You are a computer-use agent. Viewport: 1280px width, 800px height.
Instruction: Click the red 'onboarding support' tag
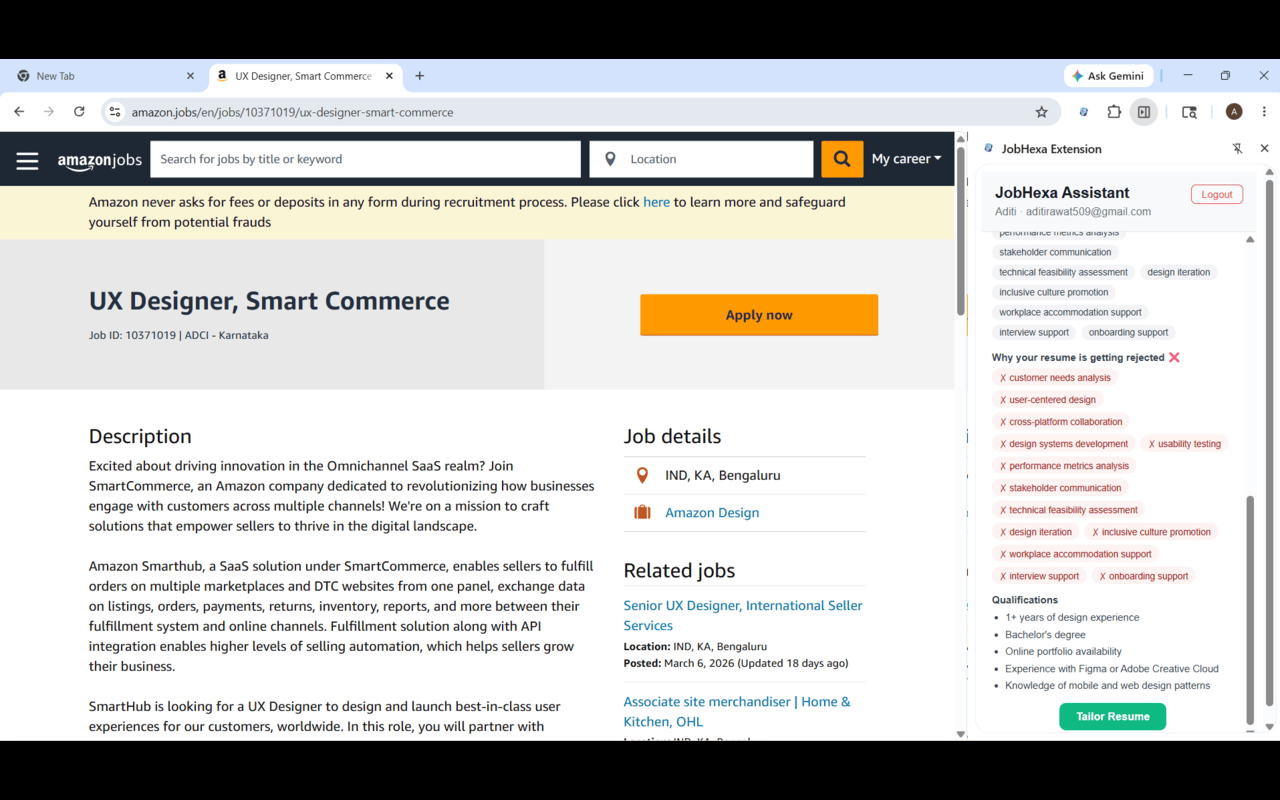coord(1144,576)
